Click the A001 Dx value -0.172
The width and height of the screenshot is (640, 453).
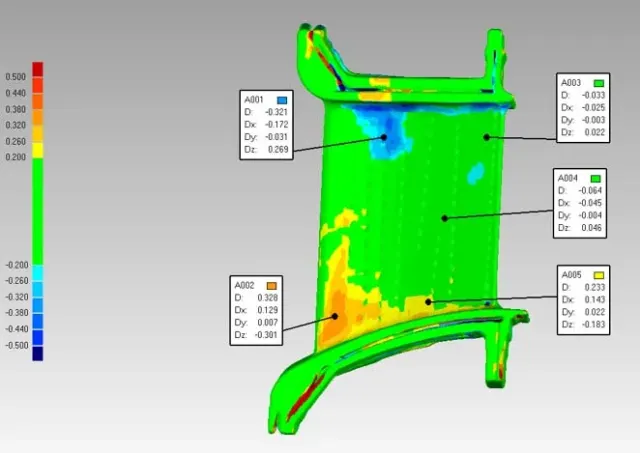pyautogui.click(x=277, y=124)
